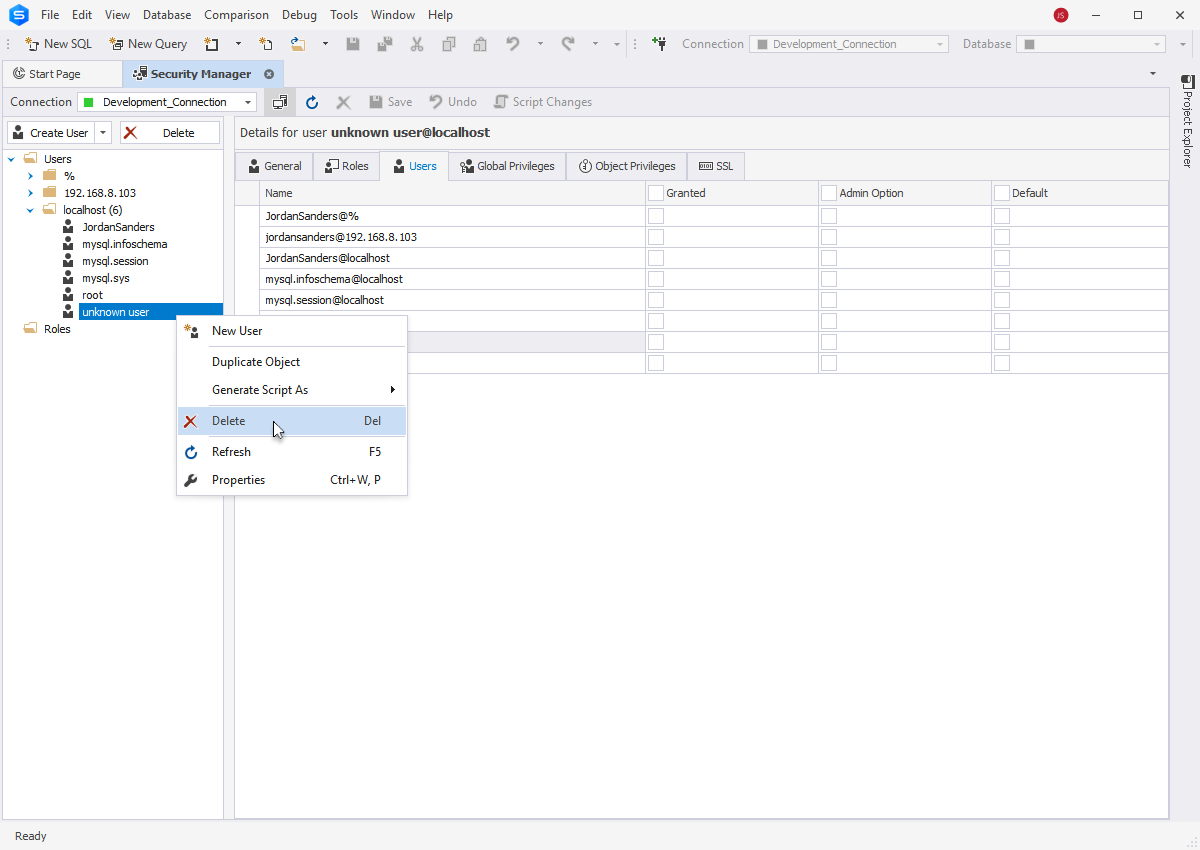Check Granted for JordanSanders@%
Screen dimensions: 1200x850
pos(656,215)
